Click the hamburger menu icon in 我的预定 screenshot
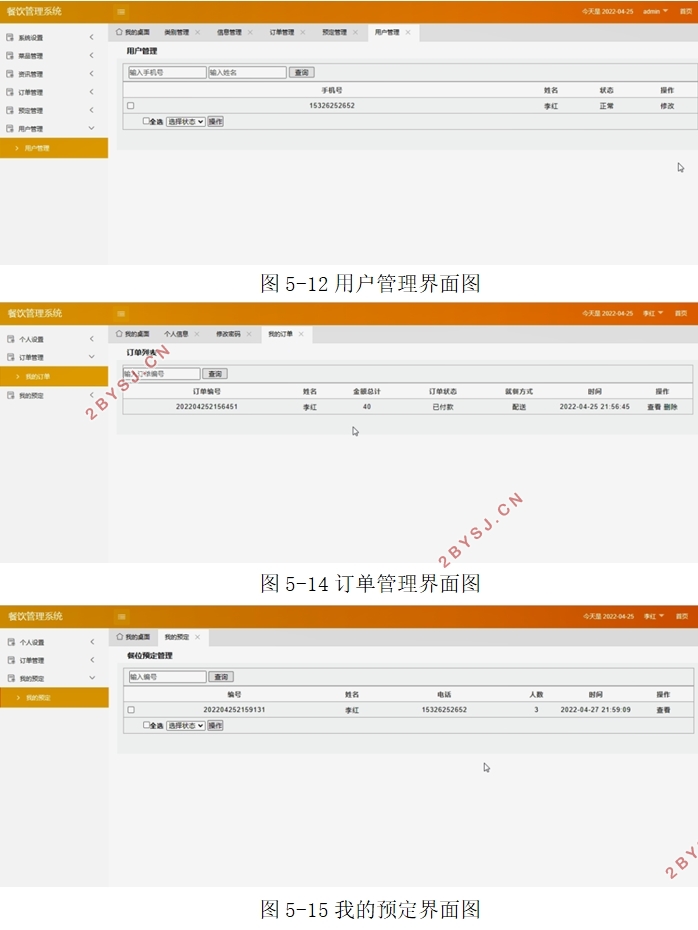The height and width of the screenshot is (930, 698). click(x=121, y=617)
